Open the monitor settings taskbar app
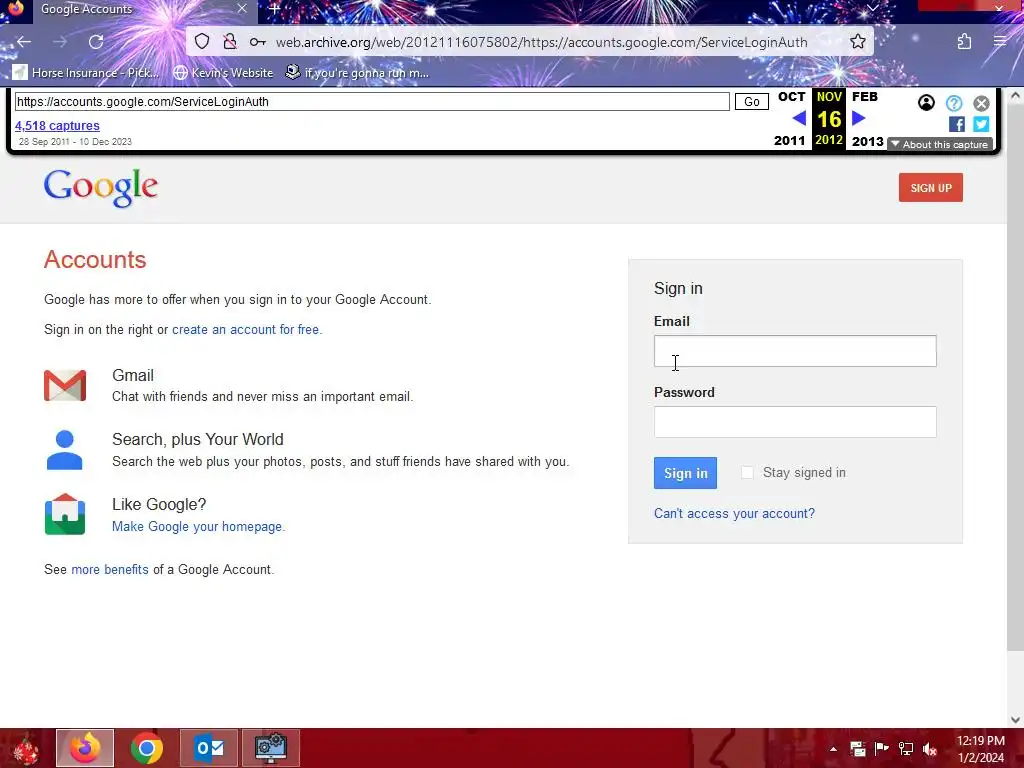Screen dimensions: 1024x768 [x=270, y=748]
